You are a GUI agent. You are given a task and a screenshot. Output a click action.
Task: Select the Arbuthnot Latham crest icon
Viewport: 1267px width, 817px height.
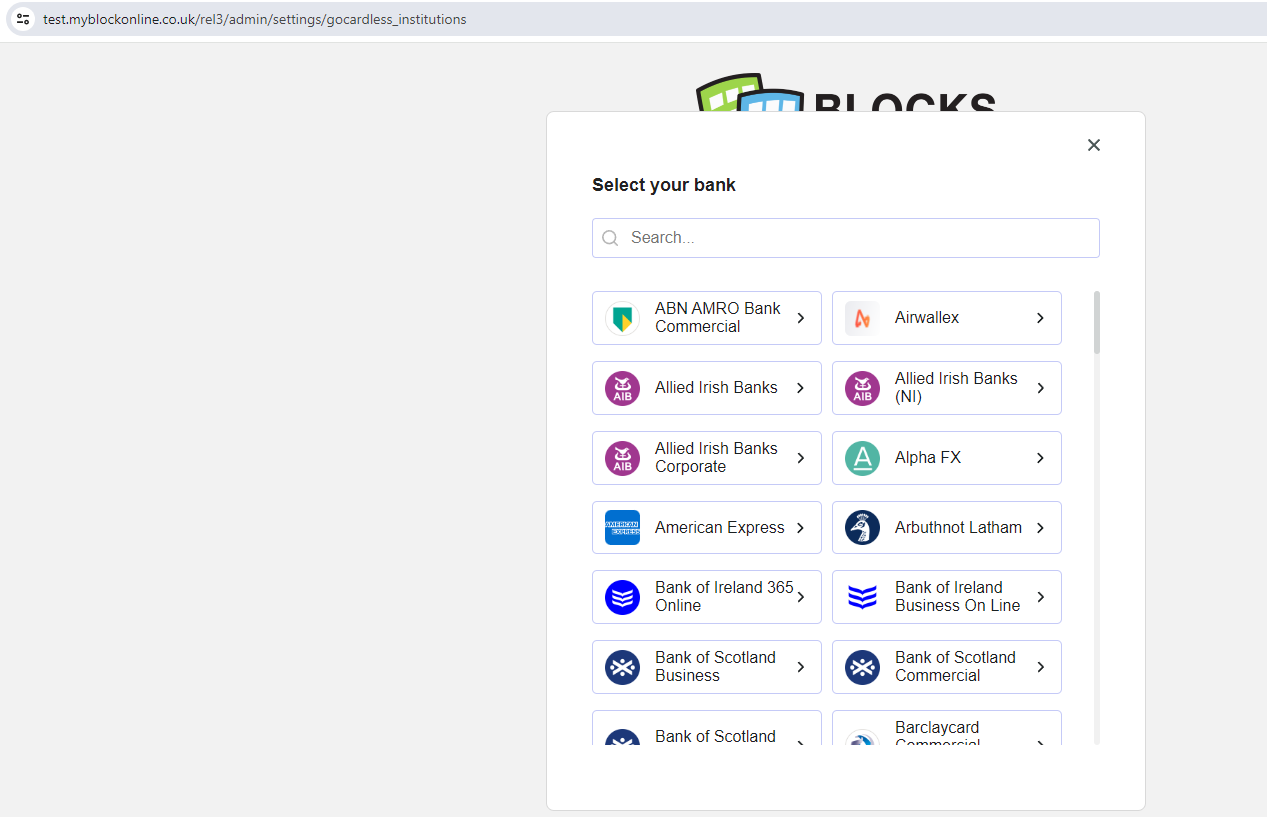(862, 528)
